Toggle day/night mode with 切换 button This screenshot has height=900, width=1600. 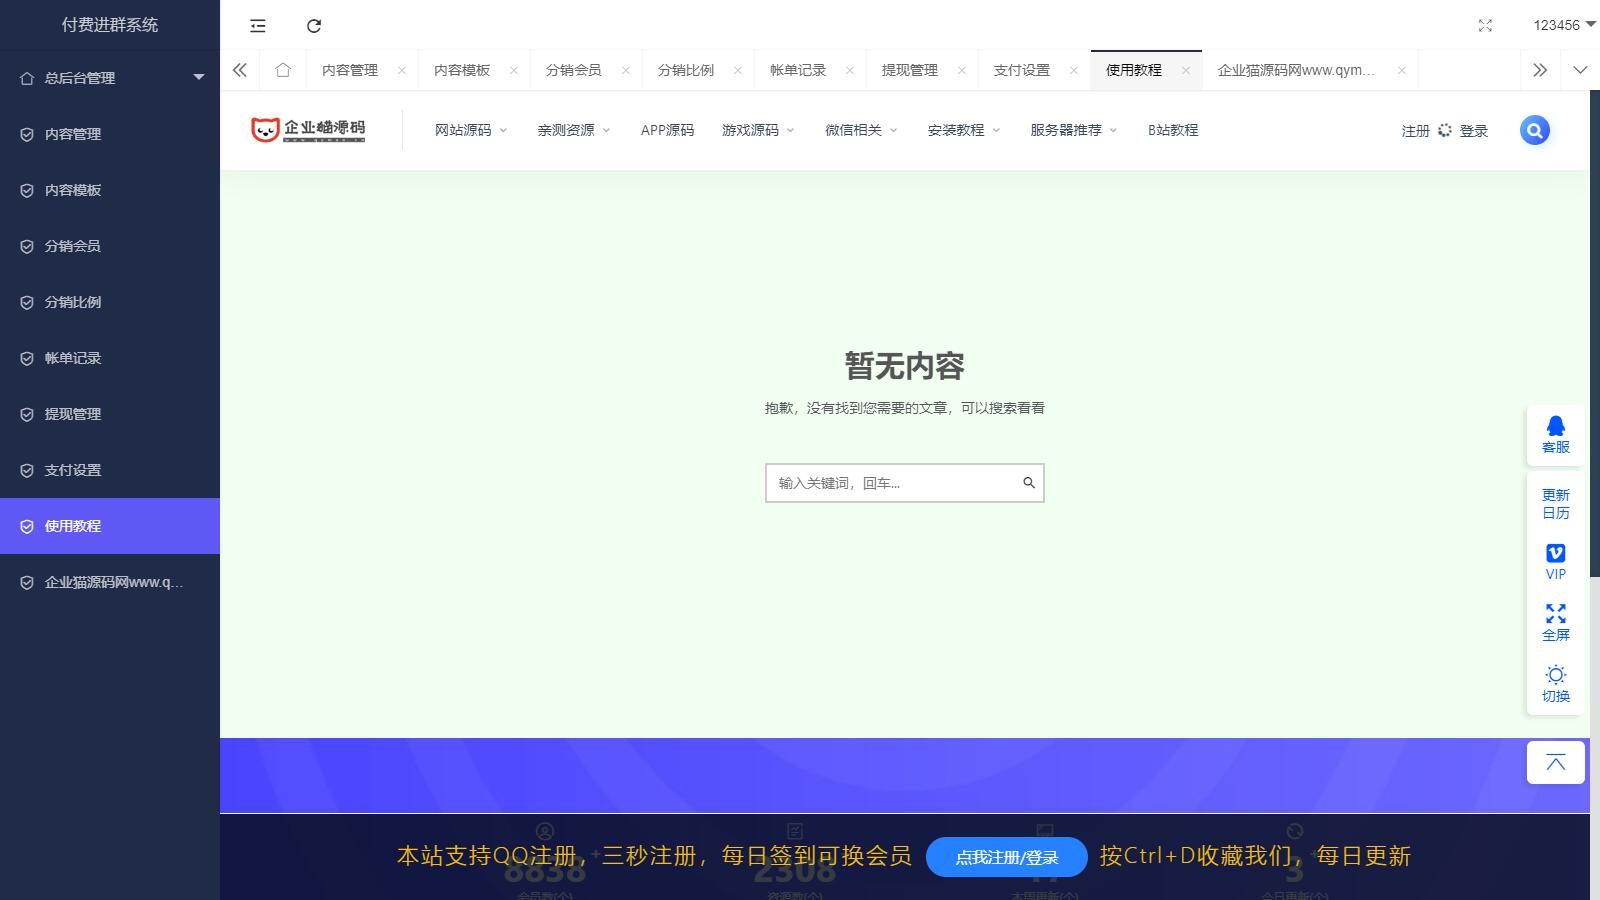[1555, 684]
